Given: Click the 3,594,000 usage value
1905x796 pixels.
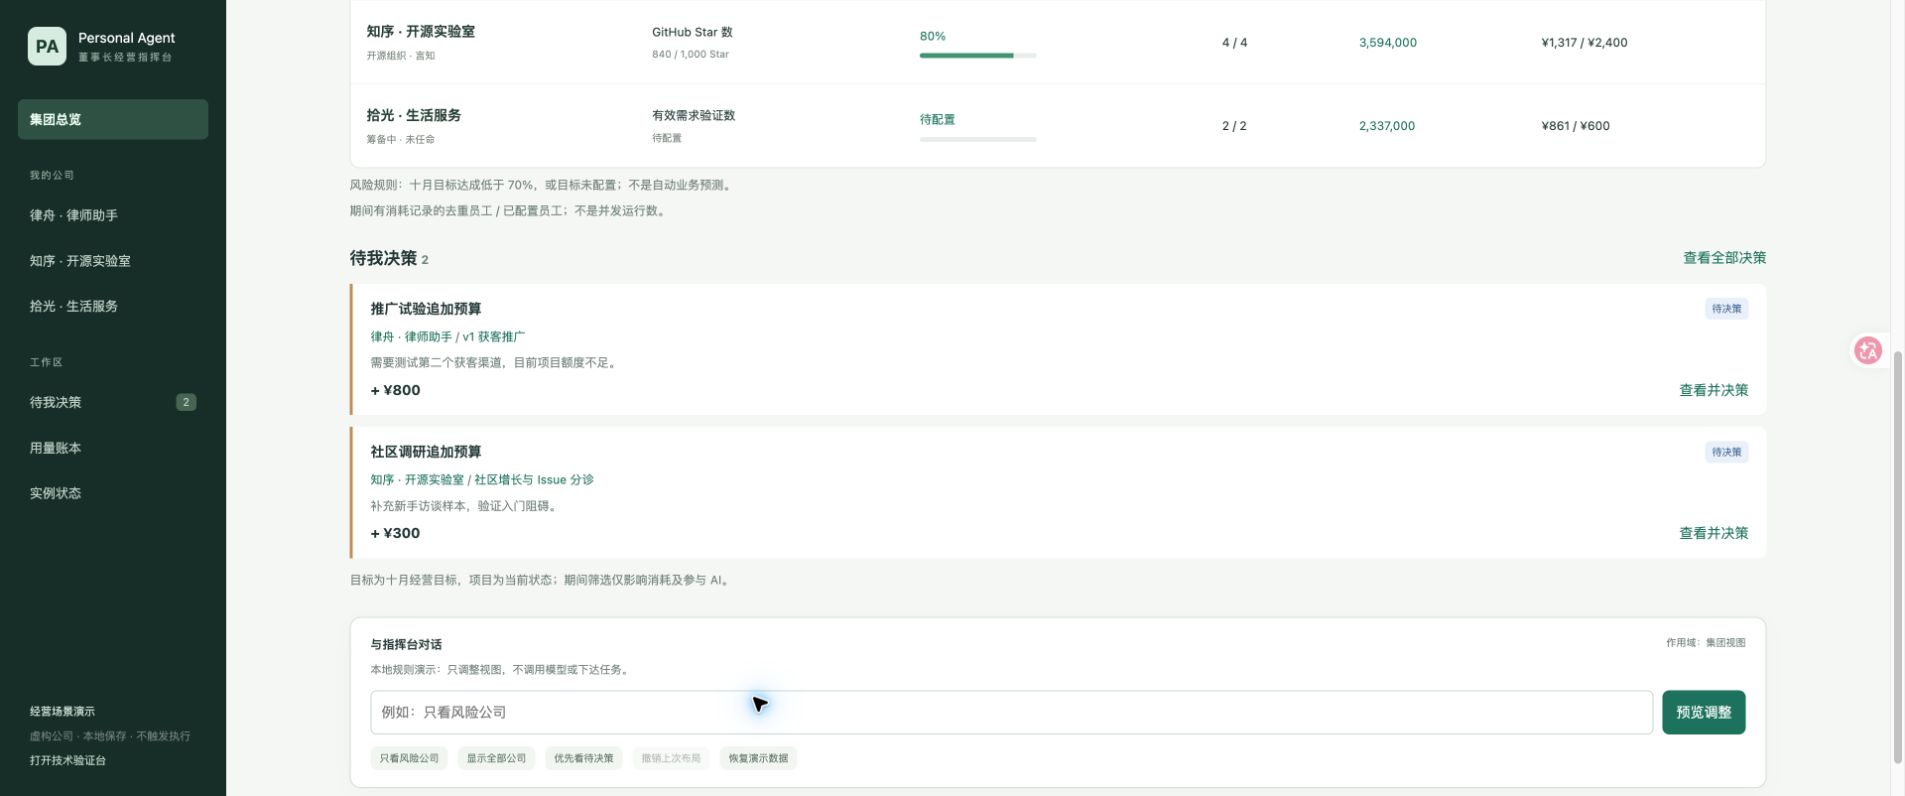Looking at the screenshot, I should point(1387,42).
